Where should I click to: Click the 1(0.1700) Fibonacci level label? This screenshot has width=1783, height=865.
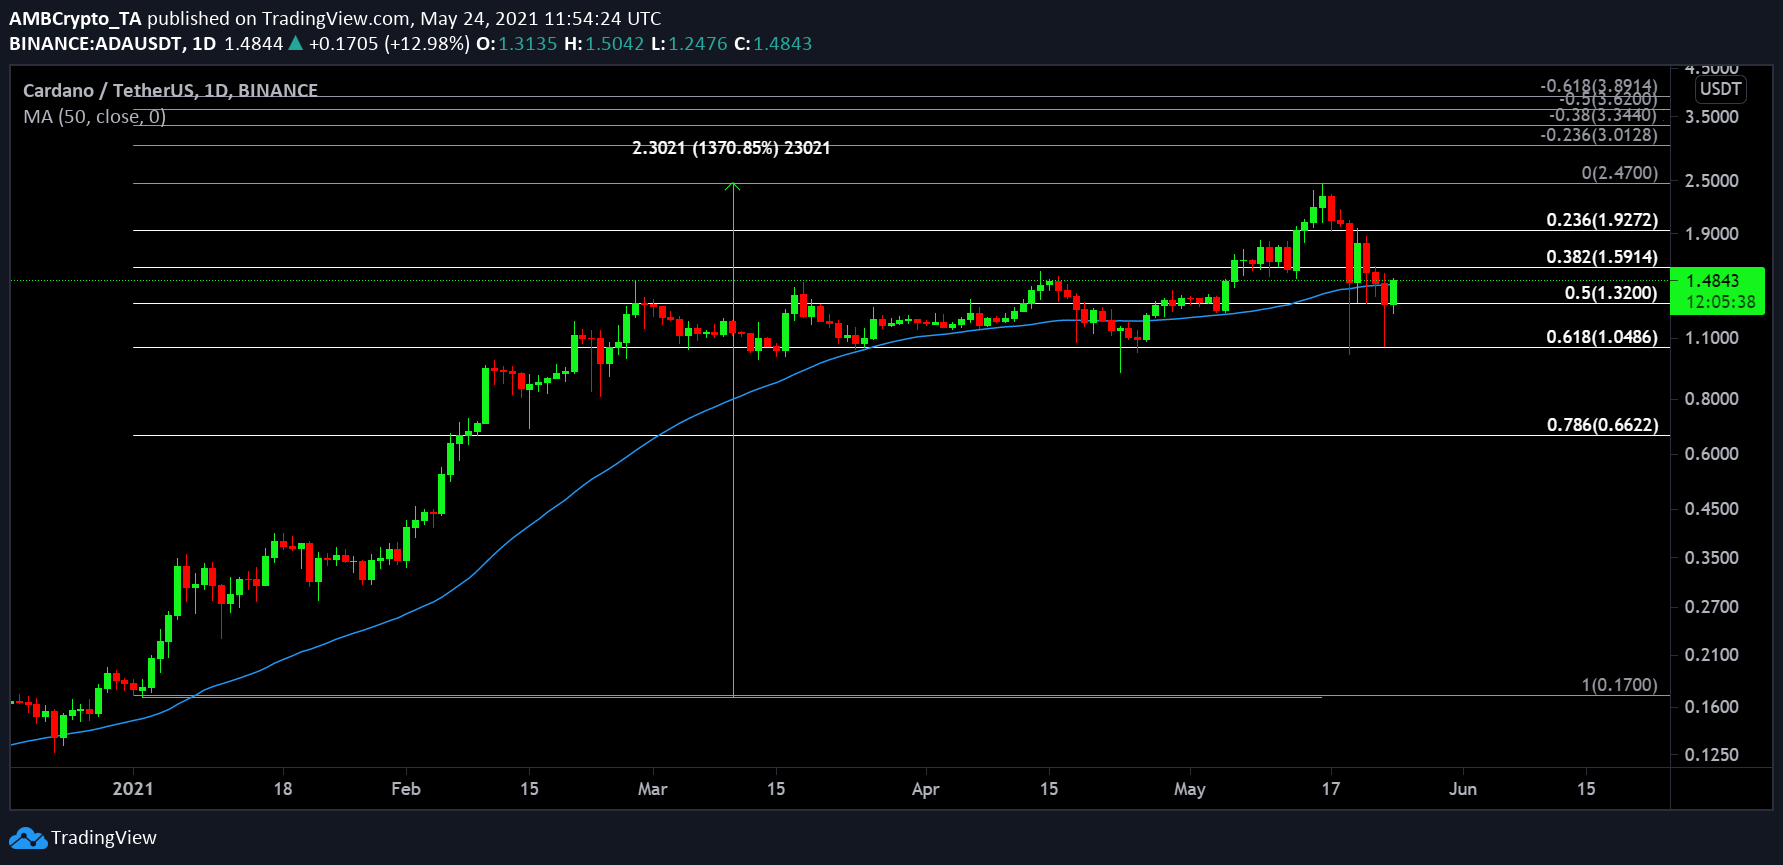[1619, 685]
